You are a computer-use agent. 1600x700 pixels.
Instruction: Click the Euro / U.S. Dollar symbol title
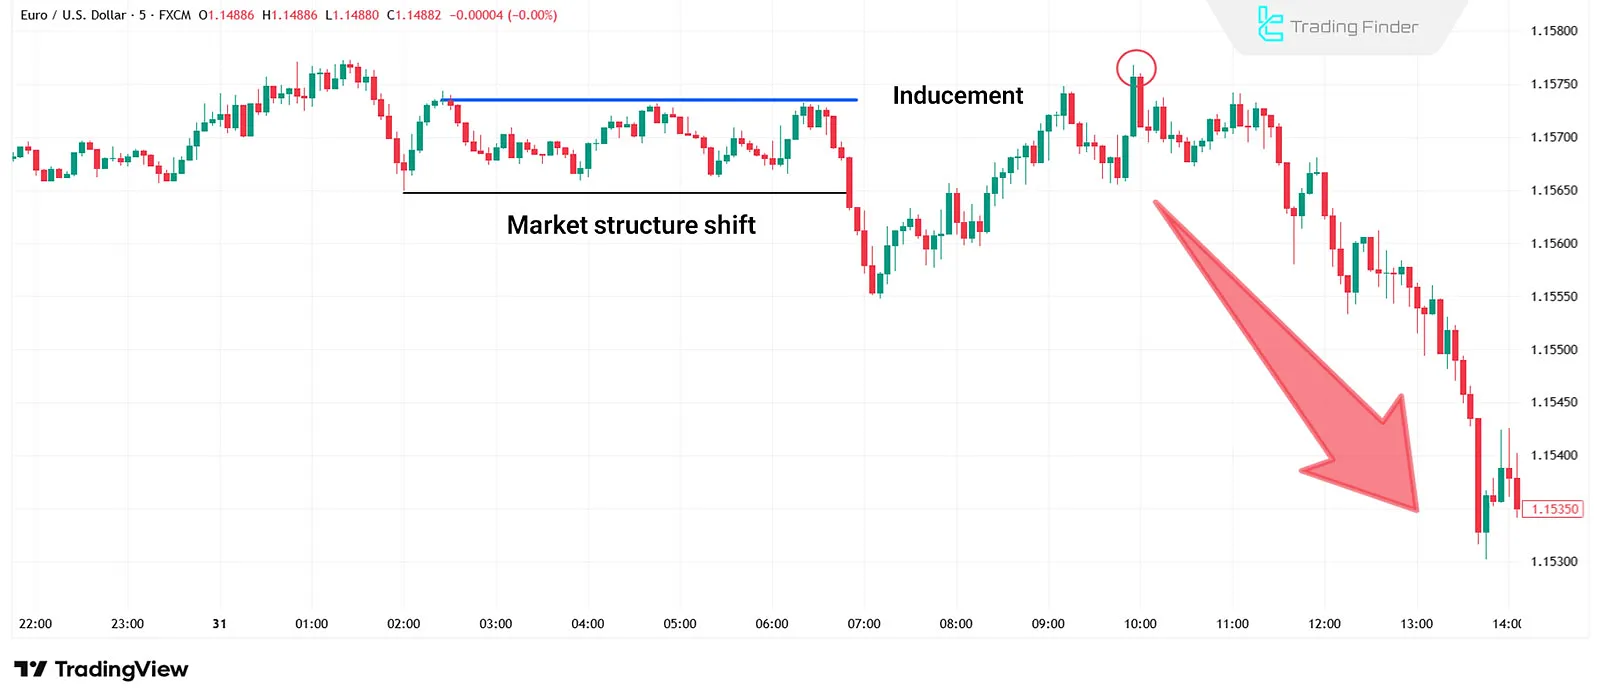click(73, 15)
